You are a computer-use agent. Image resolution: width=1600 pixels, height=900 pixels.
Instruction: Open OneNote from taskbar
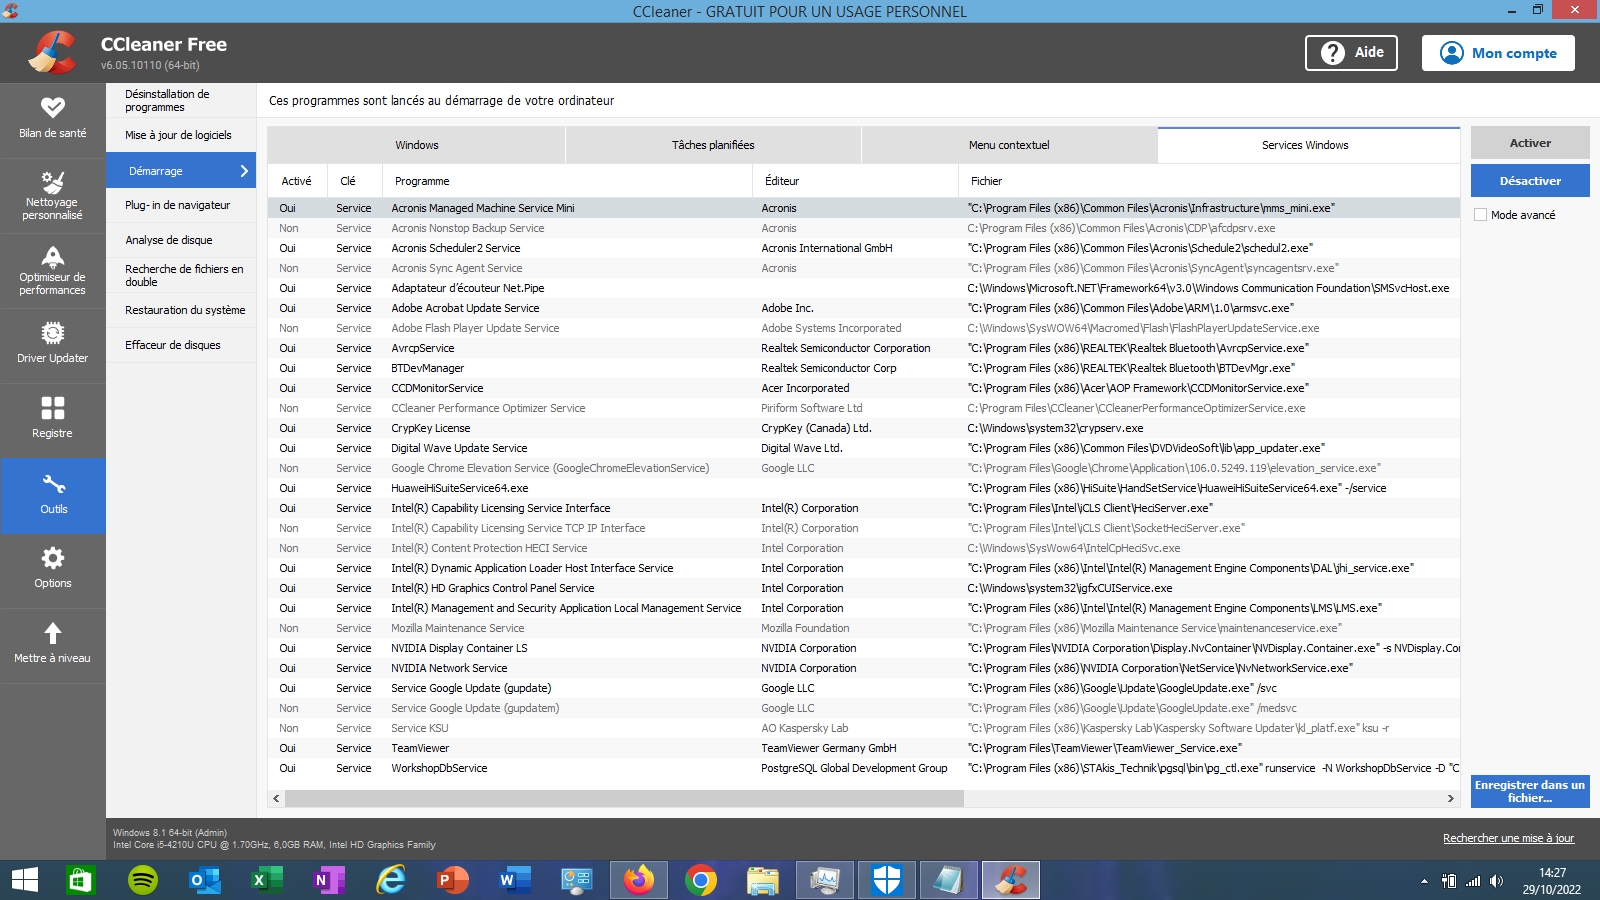pos(328,880)
